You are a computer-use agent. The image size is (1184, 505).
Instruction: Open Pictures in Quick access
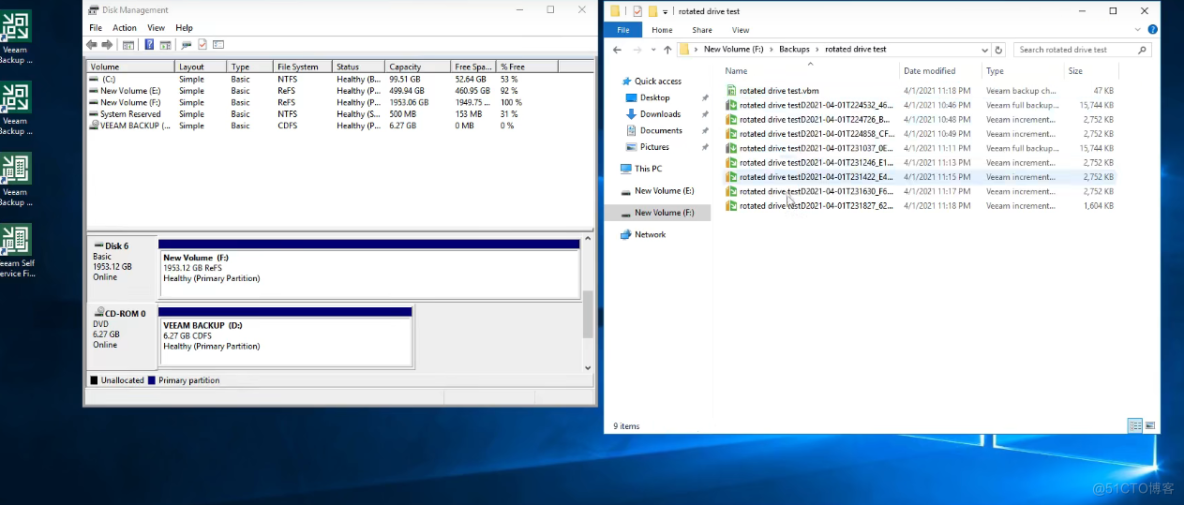click(655, 147)
